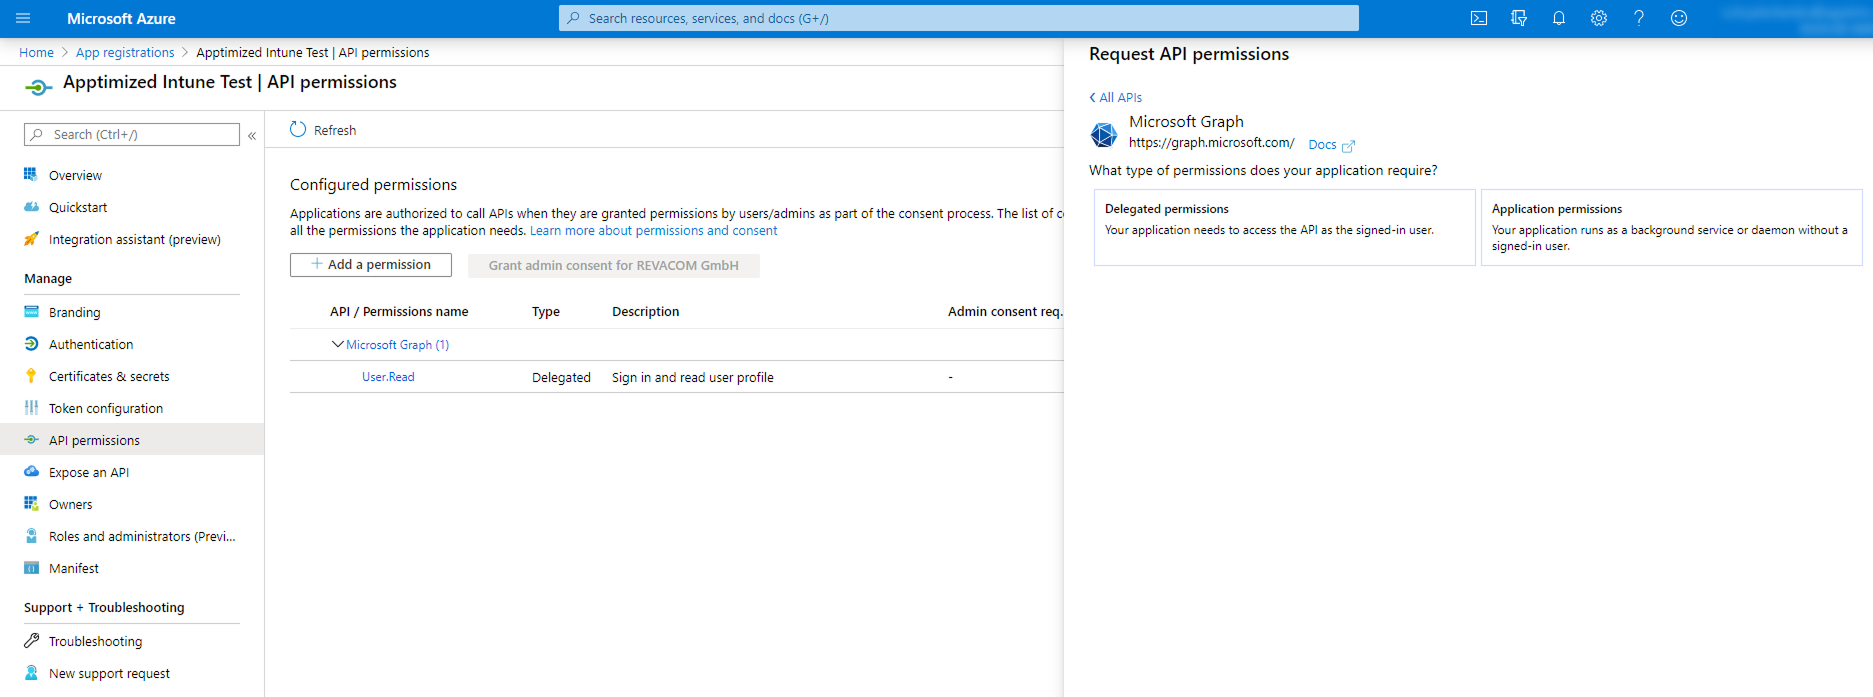Open the feedback smiley icon
Viewport: 1873px width, 697px height.
pos(1679,18)
